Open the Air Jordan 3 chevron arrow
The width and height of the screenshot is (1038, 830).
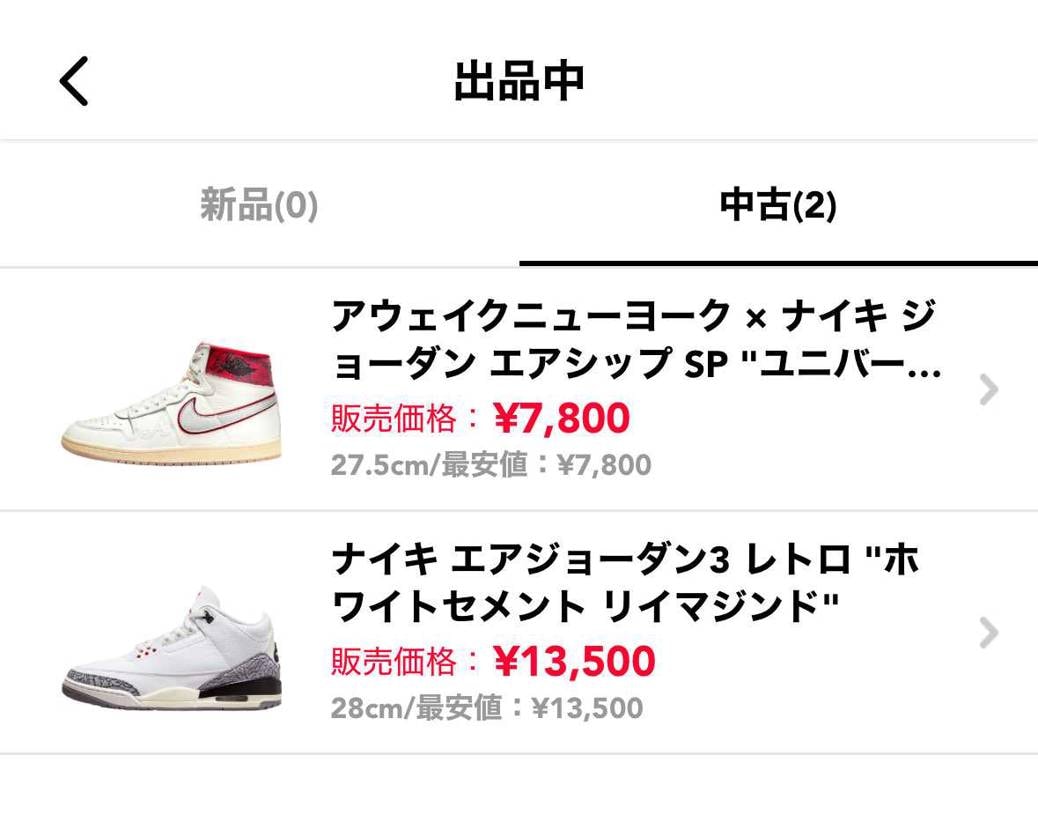[x=989, y=632]
